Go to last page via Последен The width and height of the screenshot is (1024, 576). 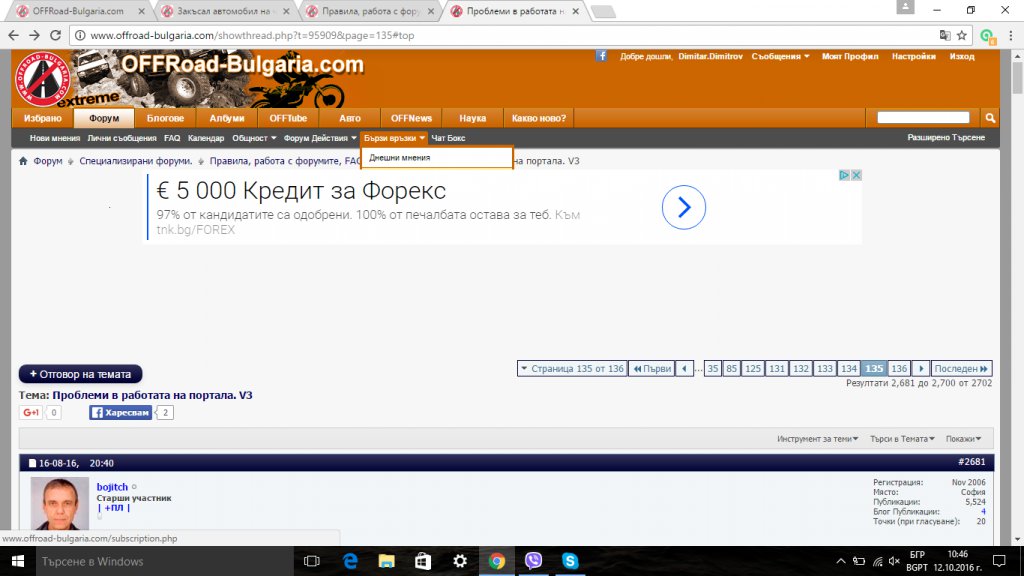tap(961, 368)
